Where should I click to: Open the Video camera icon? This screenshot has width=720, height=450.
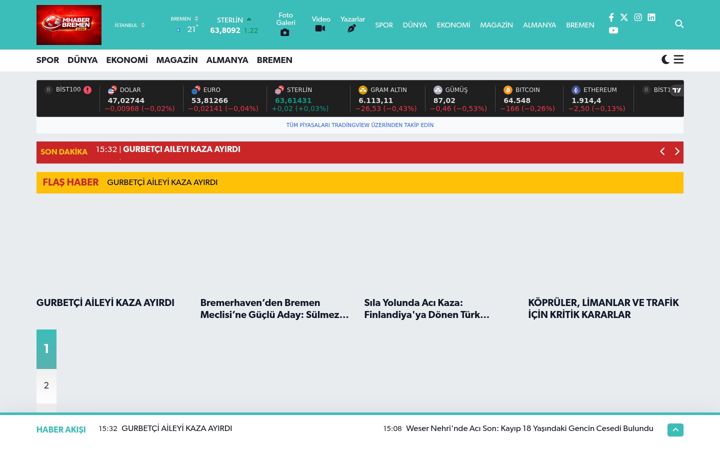click(x=320, y=28)
